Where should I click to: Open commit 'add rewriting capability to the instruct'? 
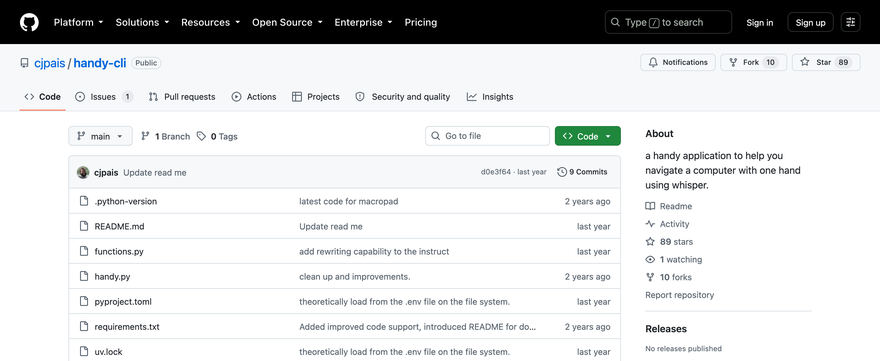(x=374, y=252)
